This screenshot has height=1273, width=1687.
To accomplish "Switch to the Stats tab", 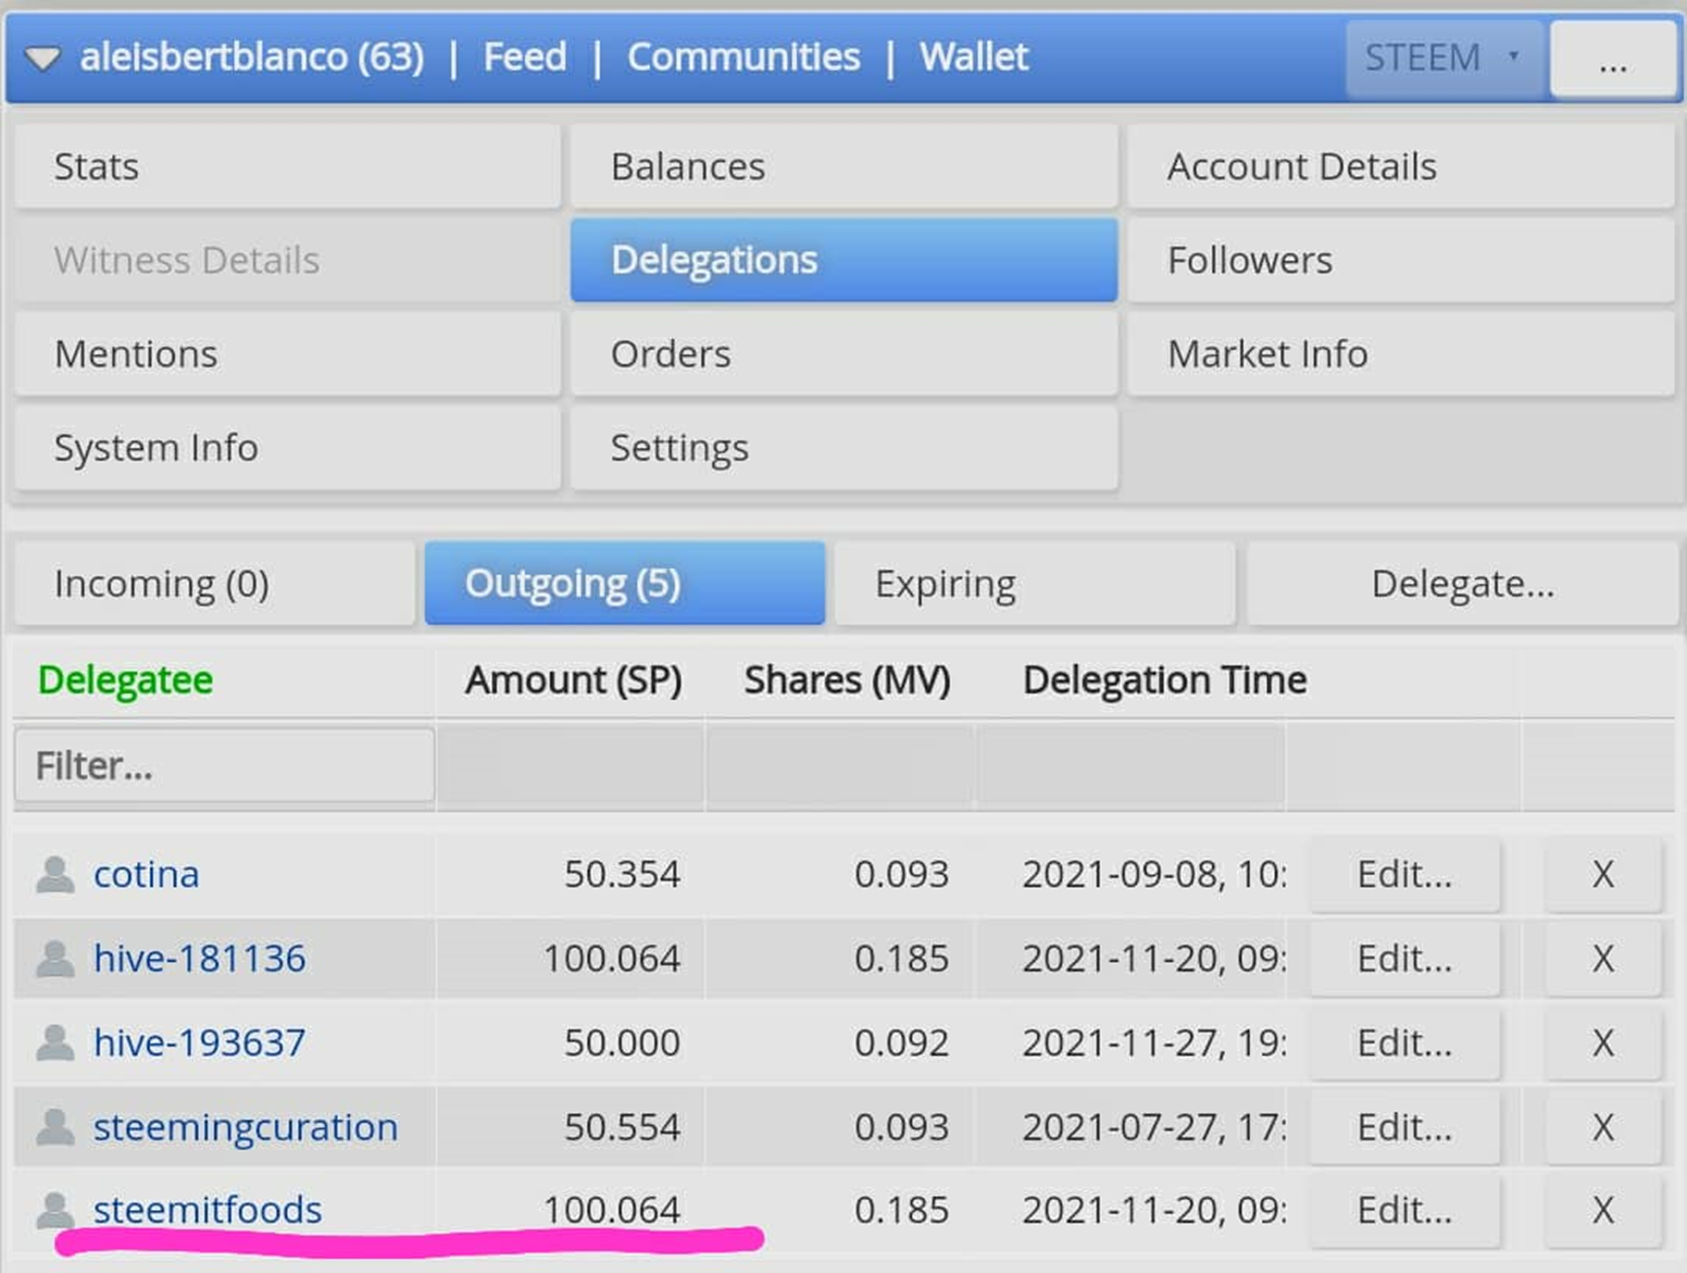I will click(x=288, y=166).
